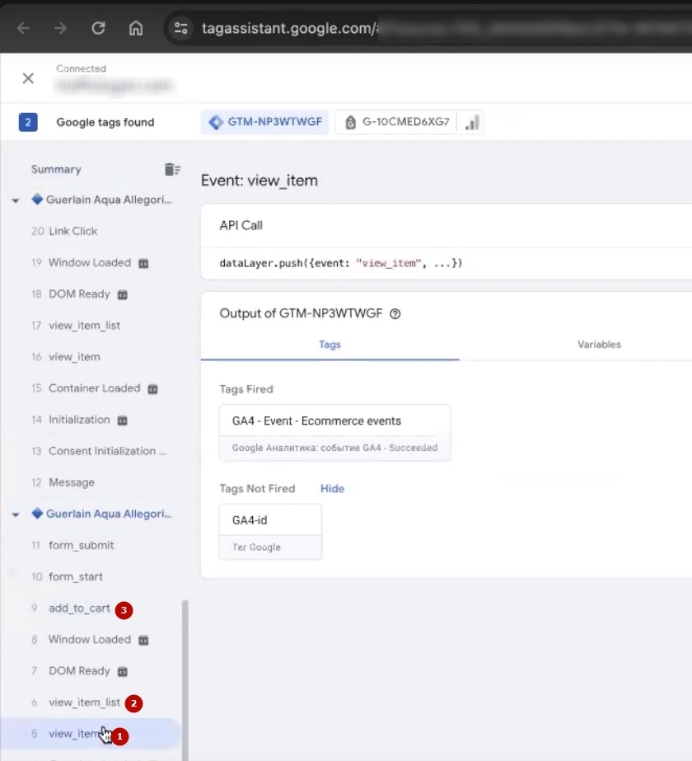Open the GA4 - Event - Ecommerce events tag card
Viewport: 692px width, 761px height.
tap(334, 432)
